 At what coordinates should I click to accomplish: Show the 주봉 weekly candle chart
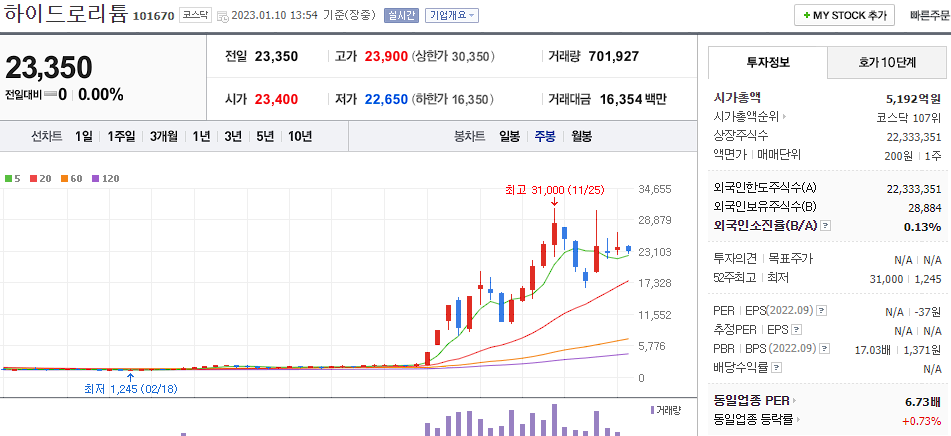[x=545, y=136]
